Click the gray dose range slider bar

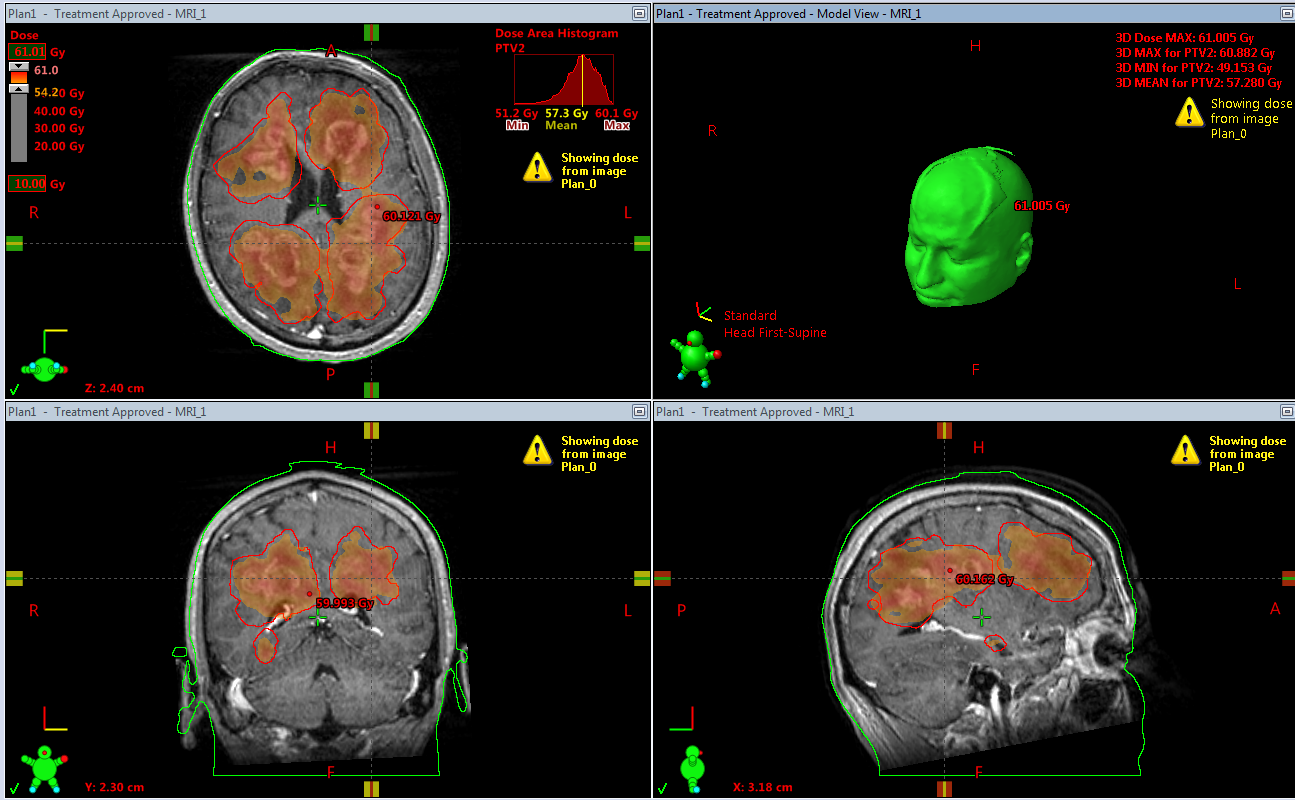click(18, 128)
